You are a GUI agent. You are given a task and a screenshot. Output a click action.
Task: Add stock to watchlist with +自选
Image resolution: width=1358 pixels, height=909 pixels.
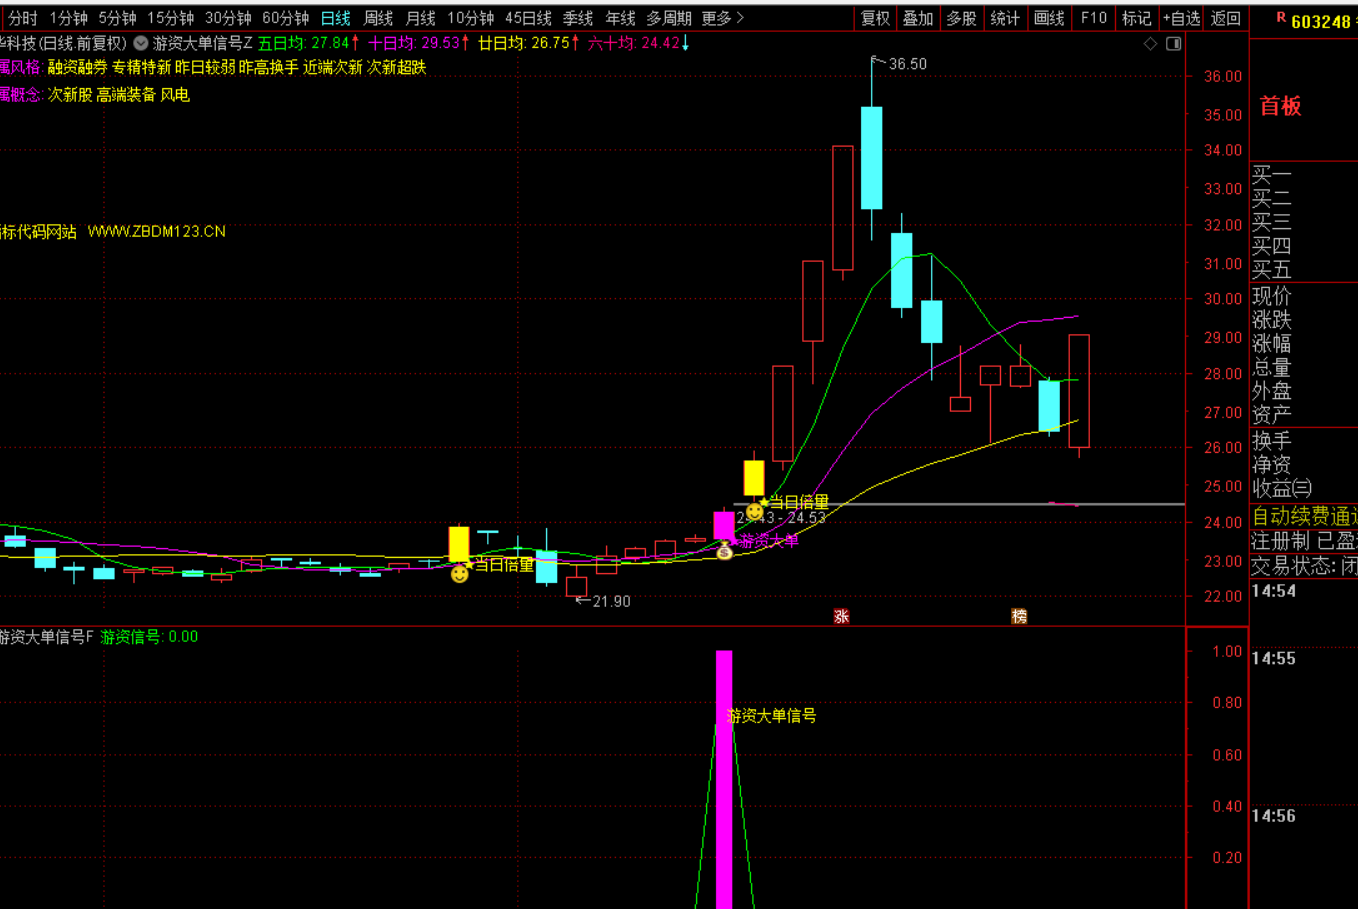point(1181,18)
